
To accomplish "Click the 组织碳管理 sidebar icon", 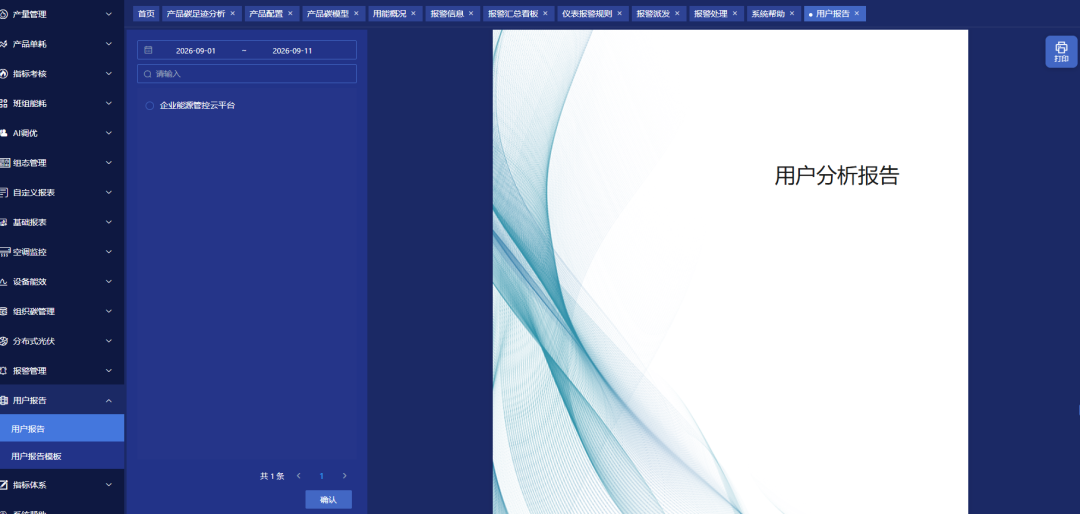I will pos(3,311).
